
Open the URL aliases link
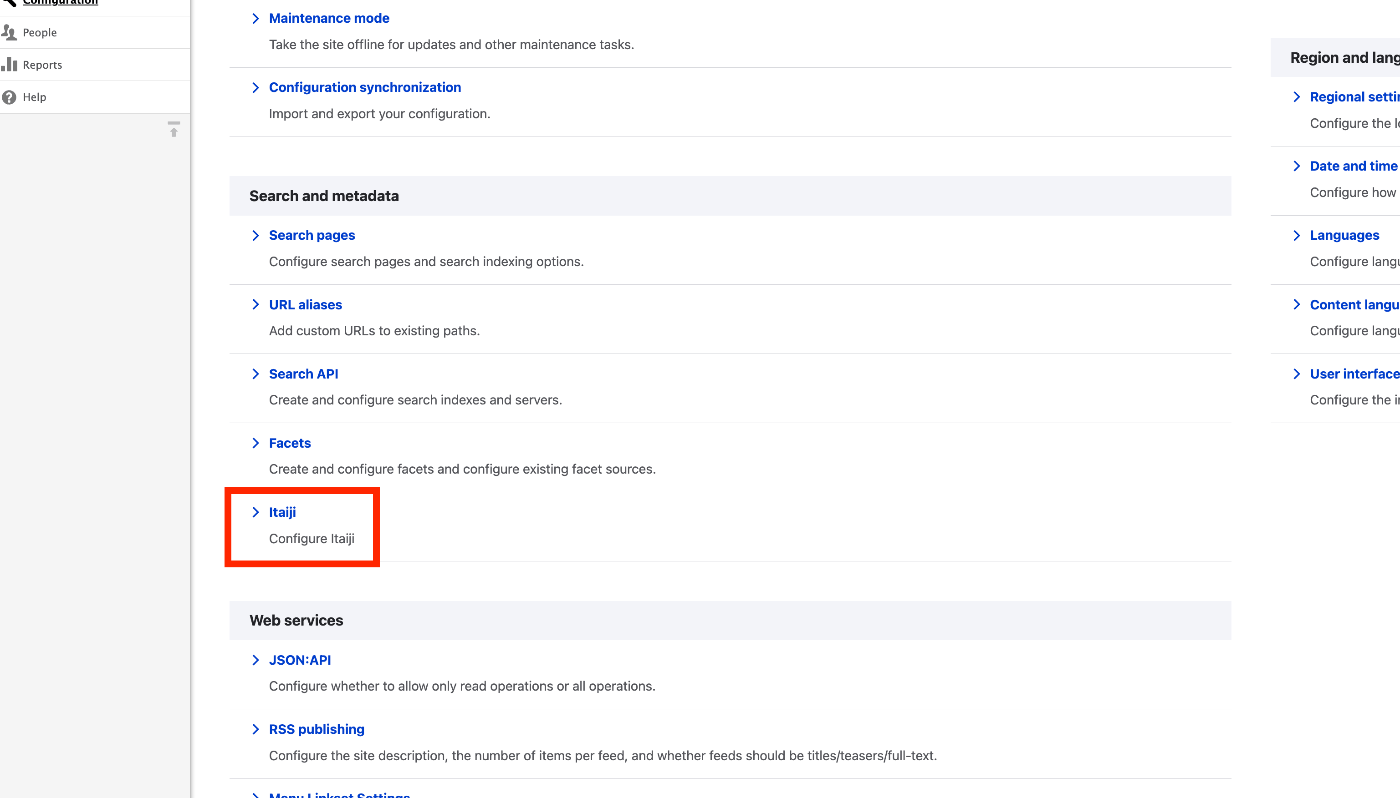click(x=305, y=304)
